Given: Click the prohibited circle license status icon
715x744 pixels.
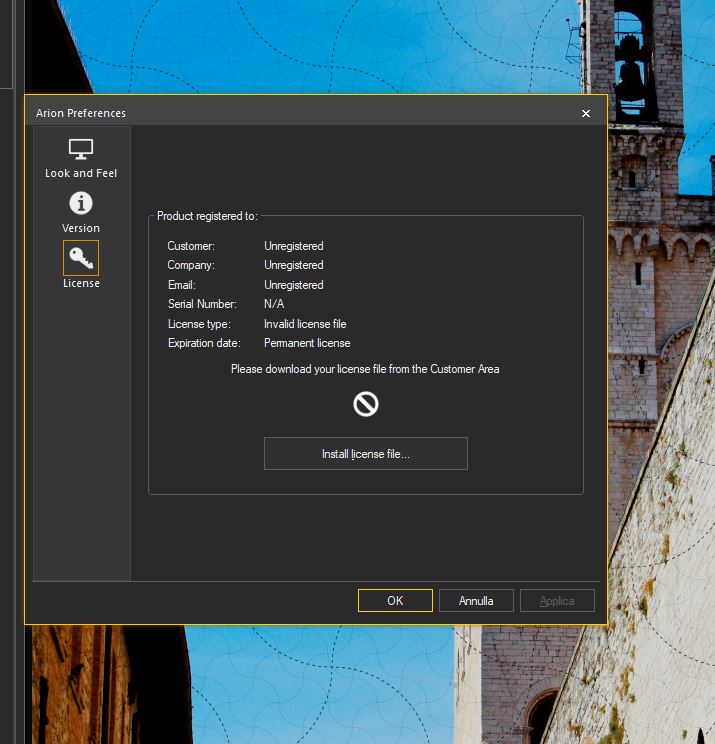Looking at the screenshot, I should point(366,404).
